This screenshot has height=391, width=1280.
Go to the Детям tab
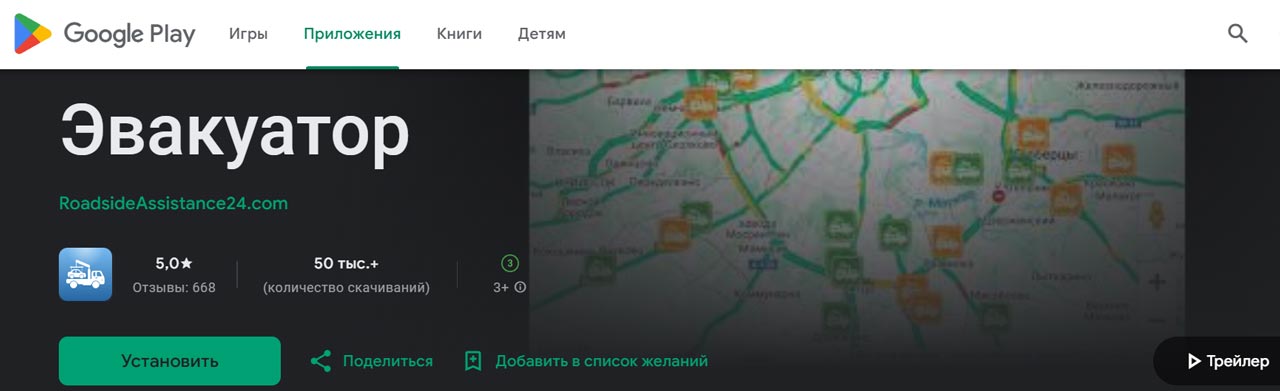542,34
